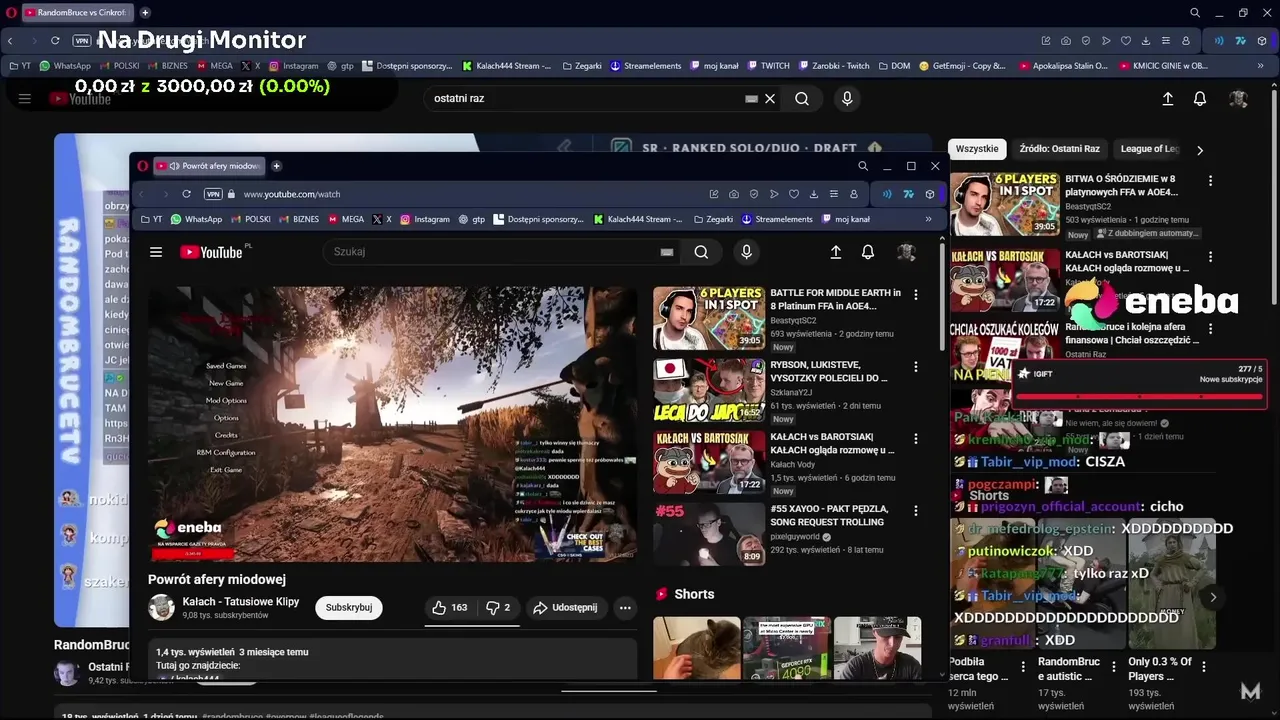
Task: Open downloads icon in front address bar
Action: [814, 194]
